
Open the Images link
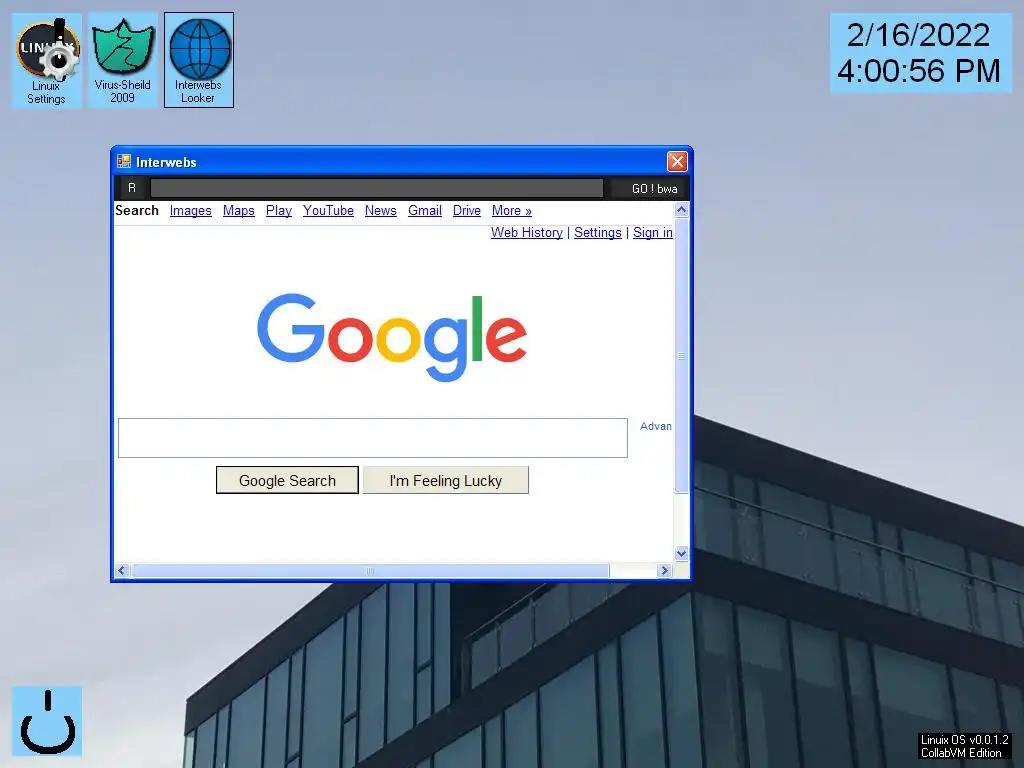pyautogui.click(x=191, y=210)
